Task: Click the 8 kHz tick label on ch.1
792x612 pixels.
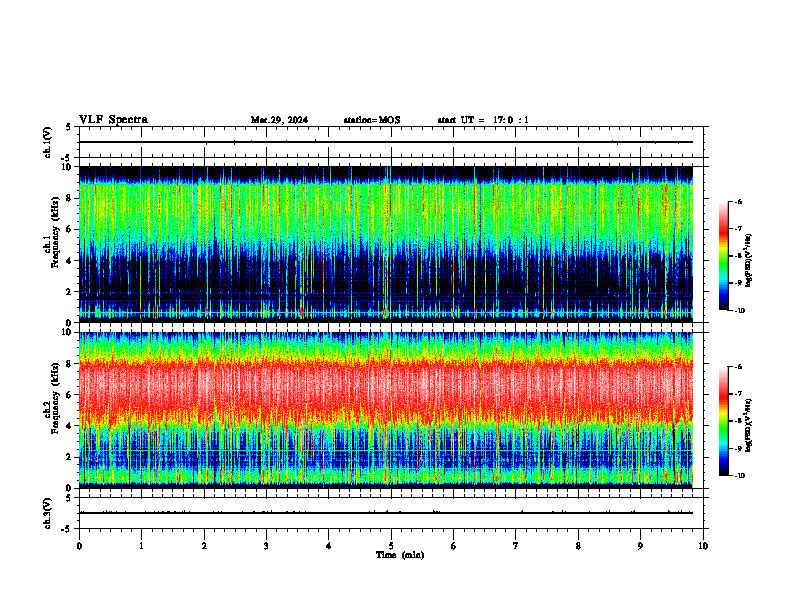Action: click(x=70, y=198)
